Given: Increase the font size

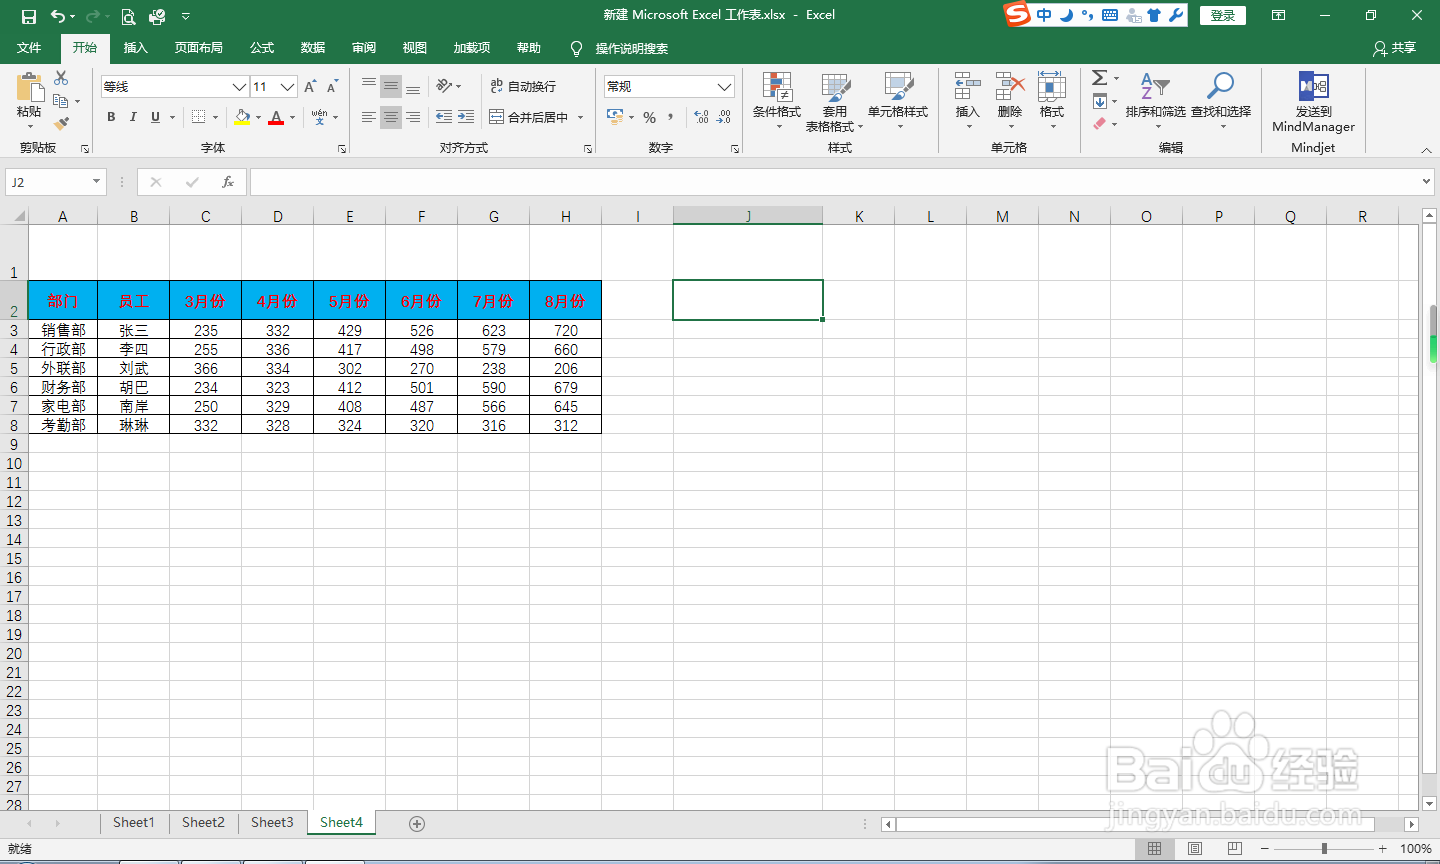Looking at the screenshot, I should 311,87.
